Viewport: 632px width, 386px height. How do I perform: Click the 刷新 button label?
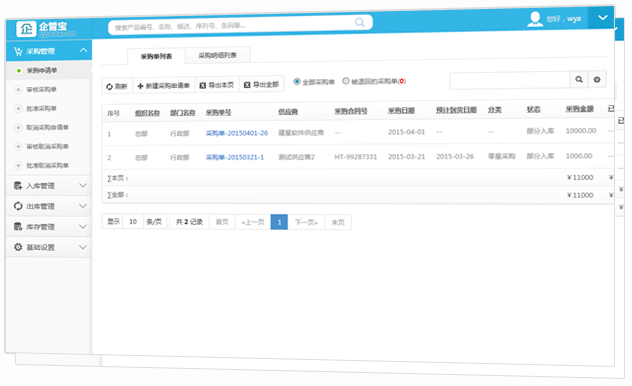click(x=121, y=86)
